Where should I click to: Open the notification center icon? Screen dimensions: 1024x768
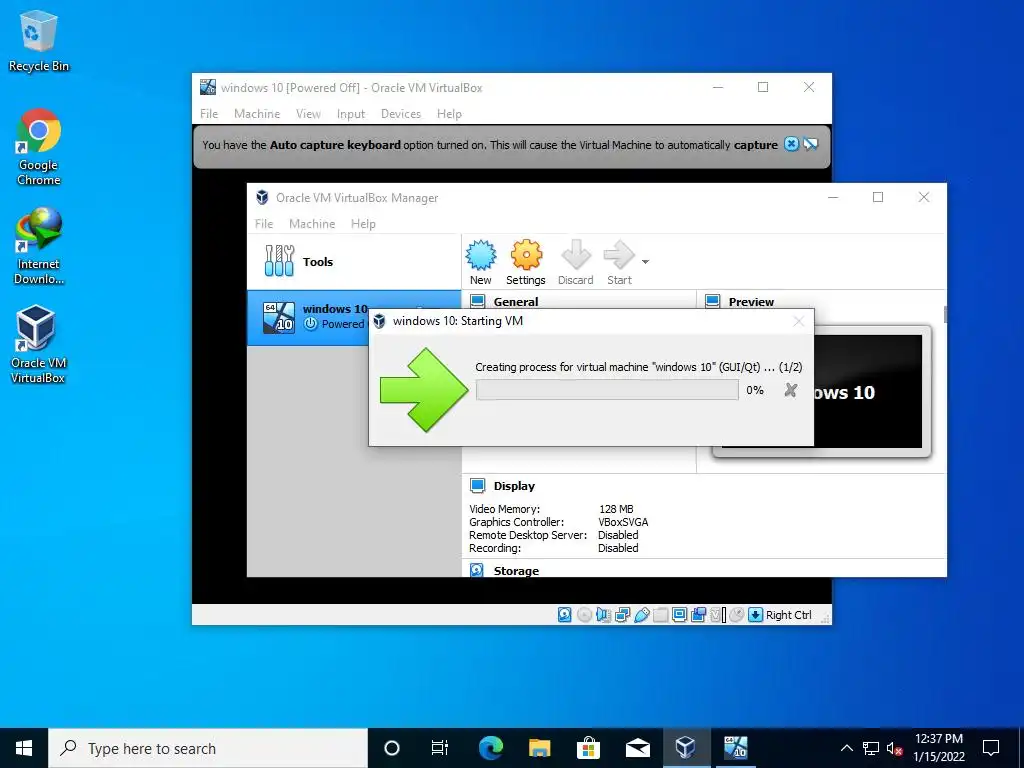click(x=991, y=748)
